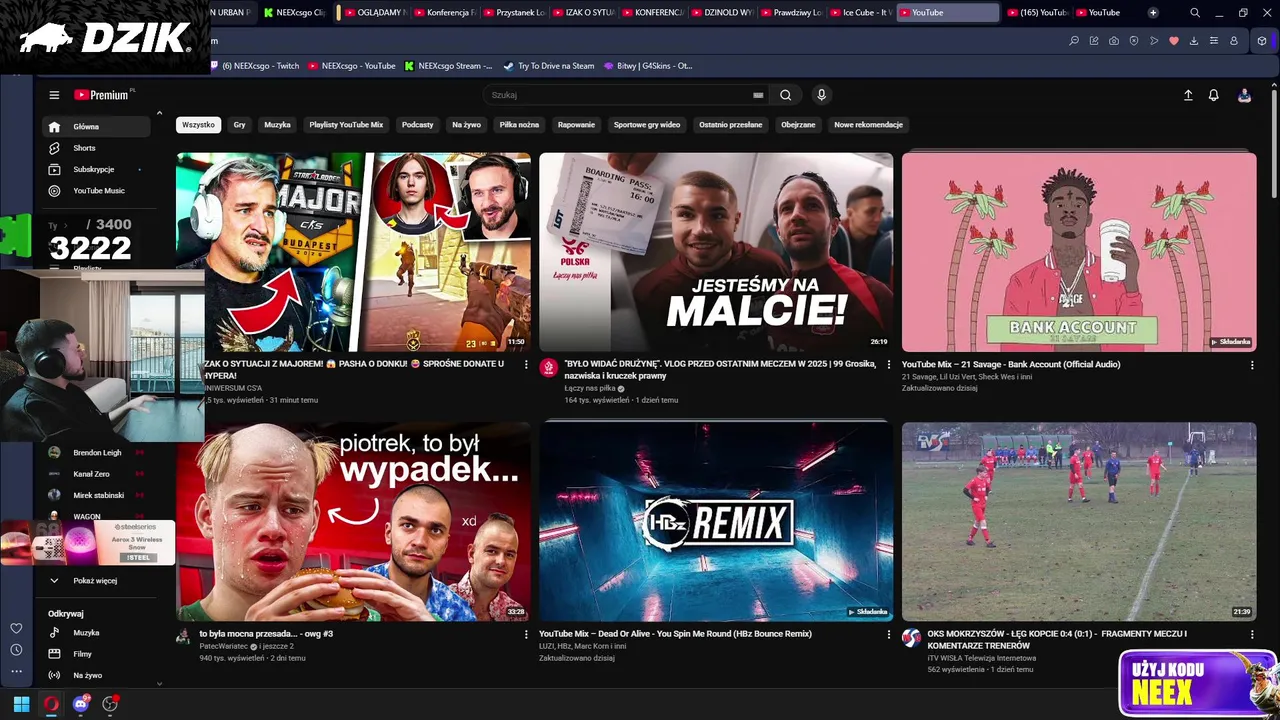Screen dimensions: 1280x720
Task: Play the JESTEŚMY NA MALCIE video thumbnail
Action: pyautogui.click(x=716, y=252)
